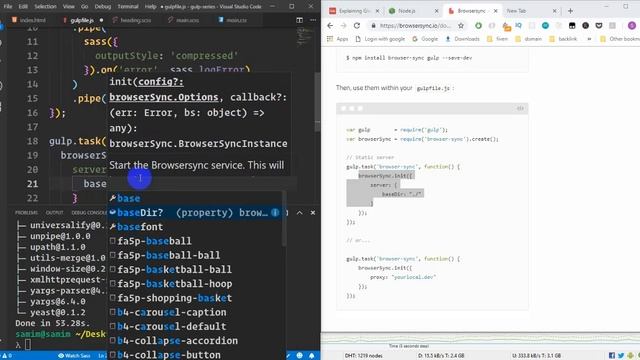Select the 'base' suggestion with wrench icon
The image size is (640, 360).
click(x=195, y=198)
